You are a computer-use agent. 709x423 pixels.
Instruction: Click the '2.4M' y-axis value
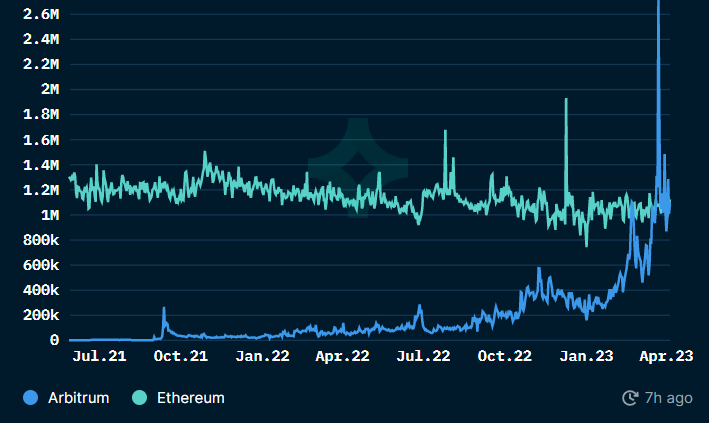point(41,39)
